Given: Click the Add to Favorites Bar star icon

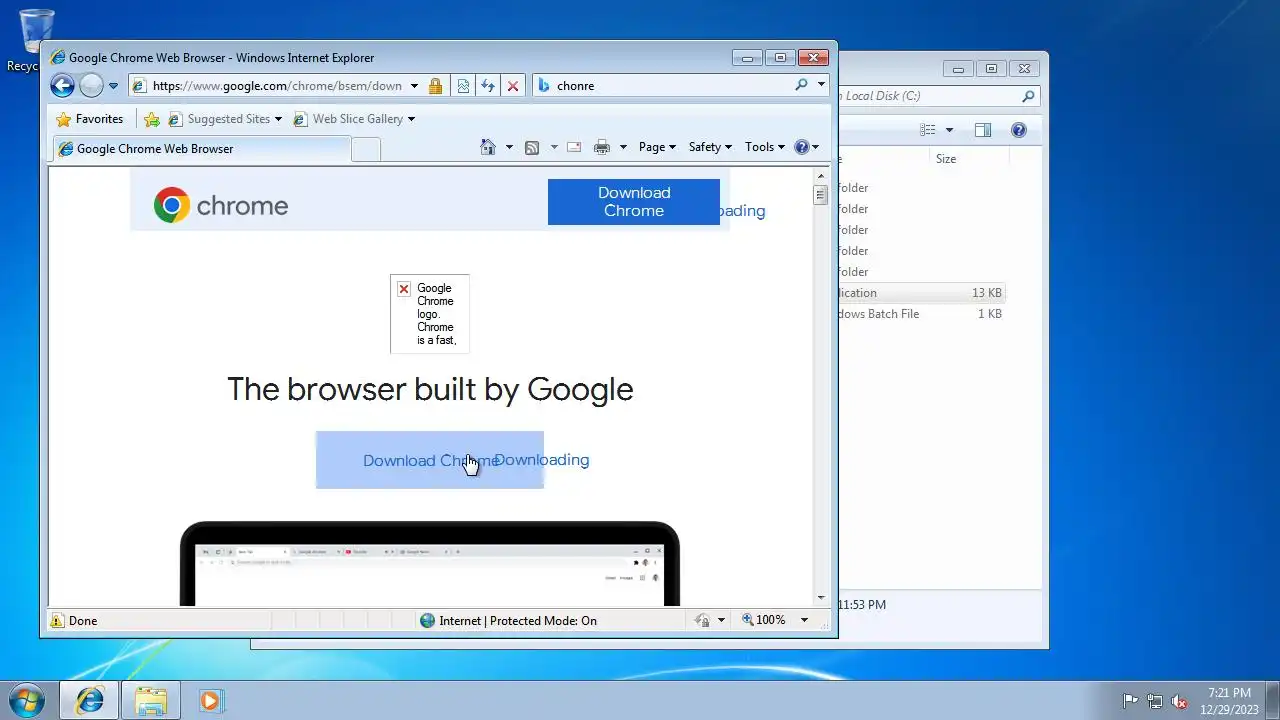Looking at the screenshot, I should [x=152, y=119].
